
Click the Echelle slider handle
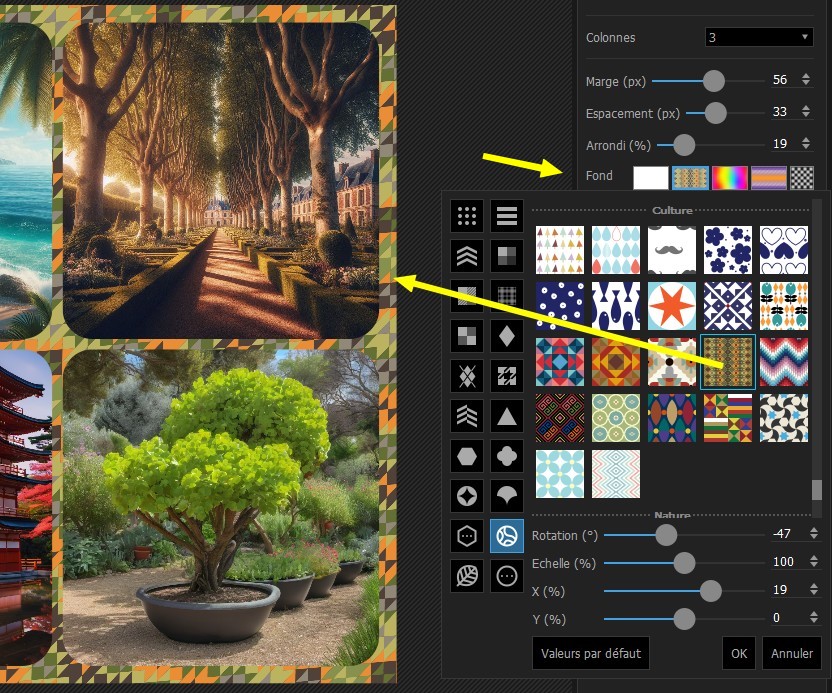[x=684, y=563]
